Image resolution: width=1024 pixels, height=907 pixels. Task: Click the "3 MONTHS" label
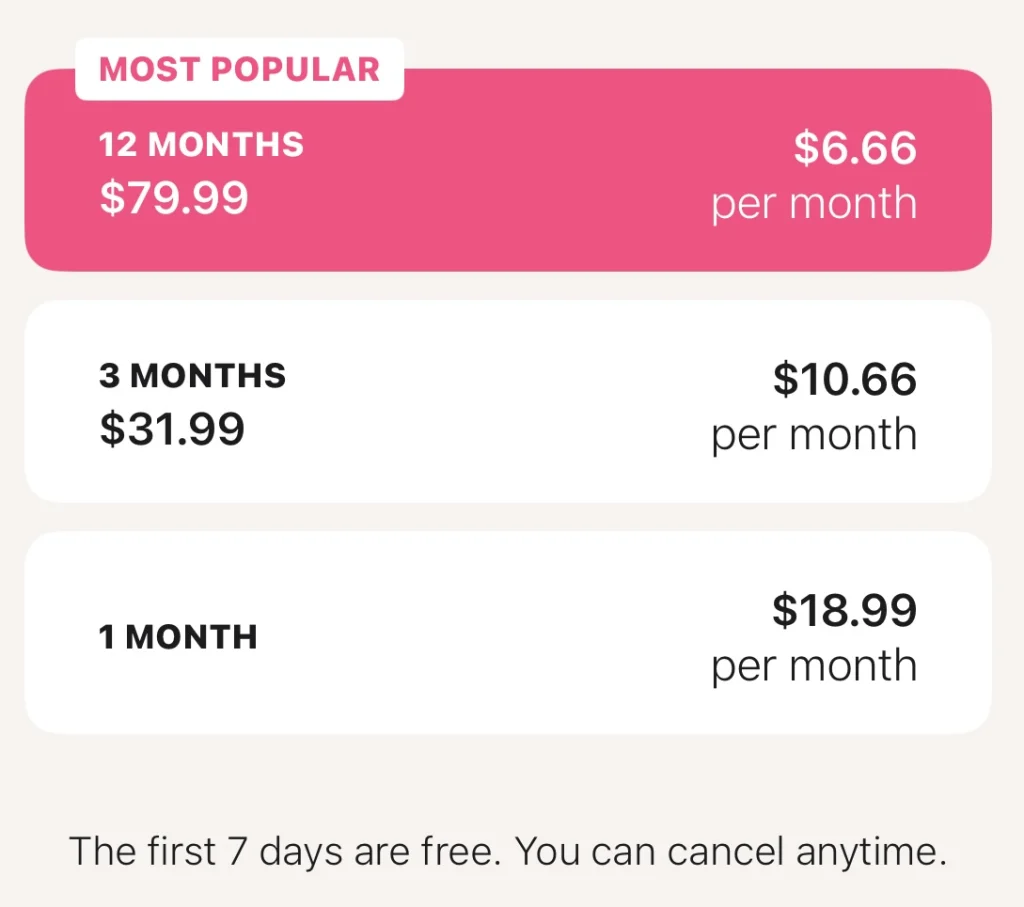(x=192, y=376)
